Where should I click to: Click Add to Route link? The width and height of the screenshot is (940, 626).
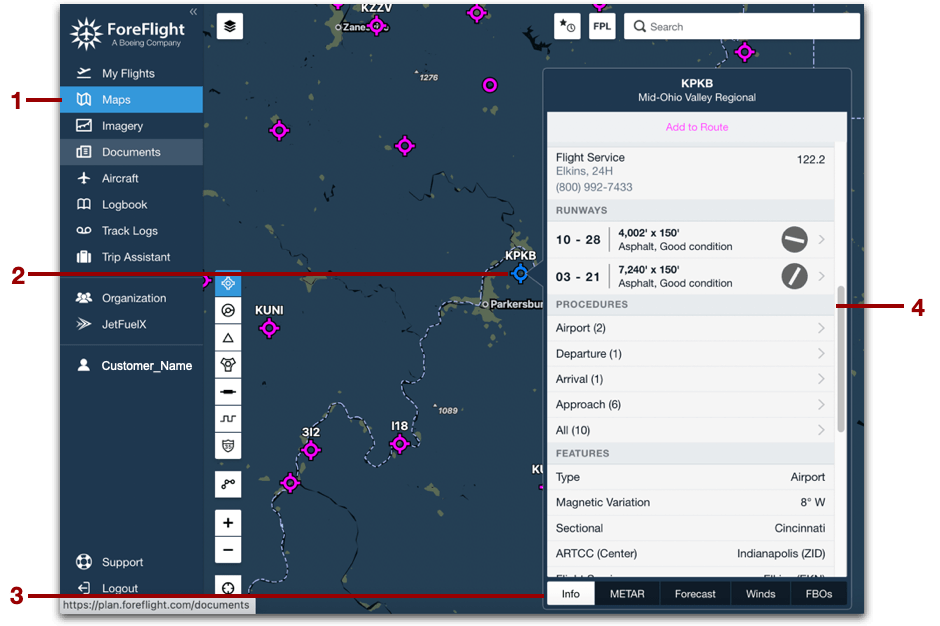pyautogui.click(x=697, y=127)
